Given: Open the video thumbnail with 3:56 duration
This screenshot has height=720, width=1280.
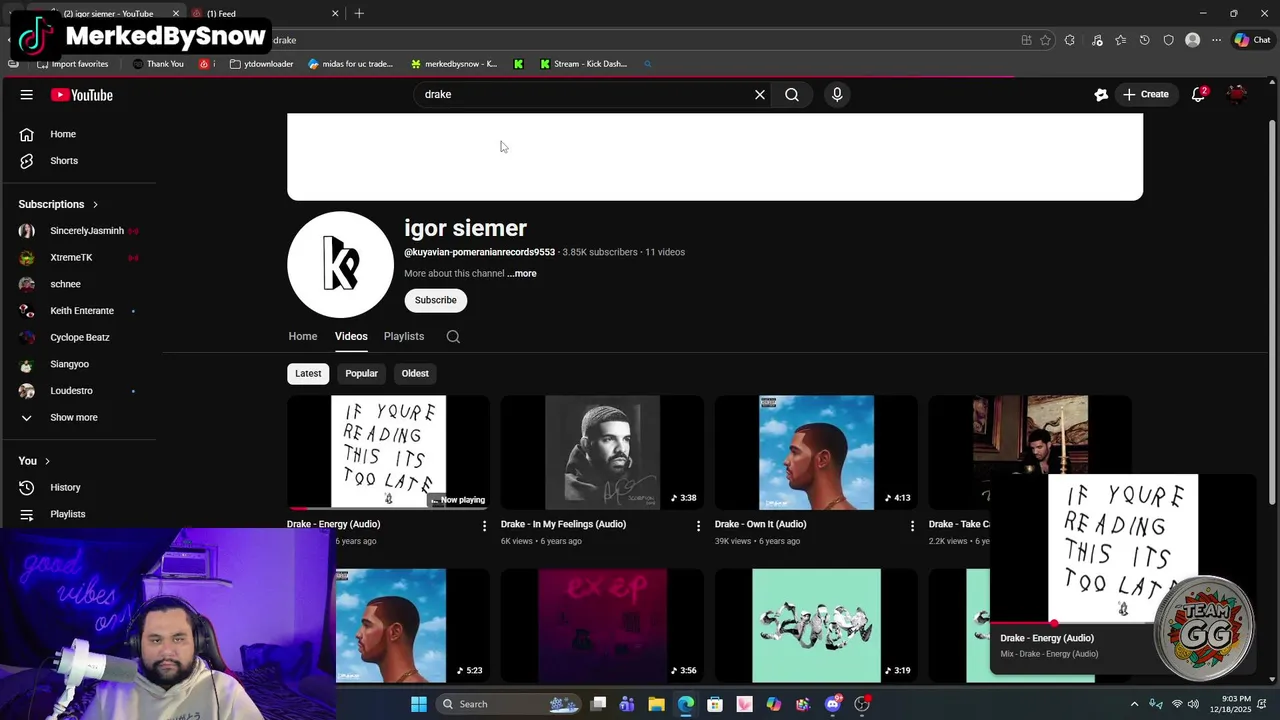Looking at the screenshot, I should 602,625.
